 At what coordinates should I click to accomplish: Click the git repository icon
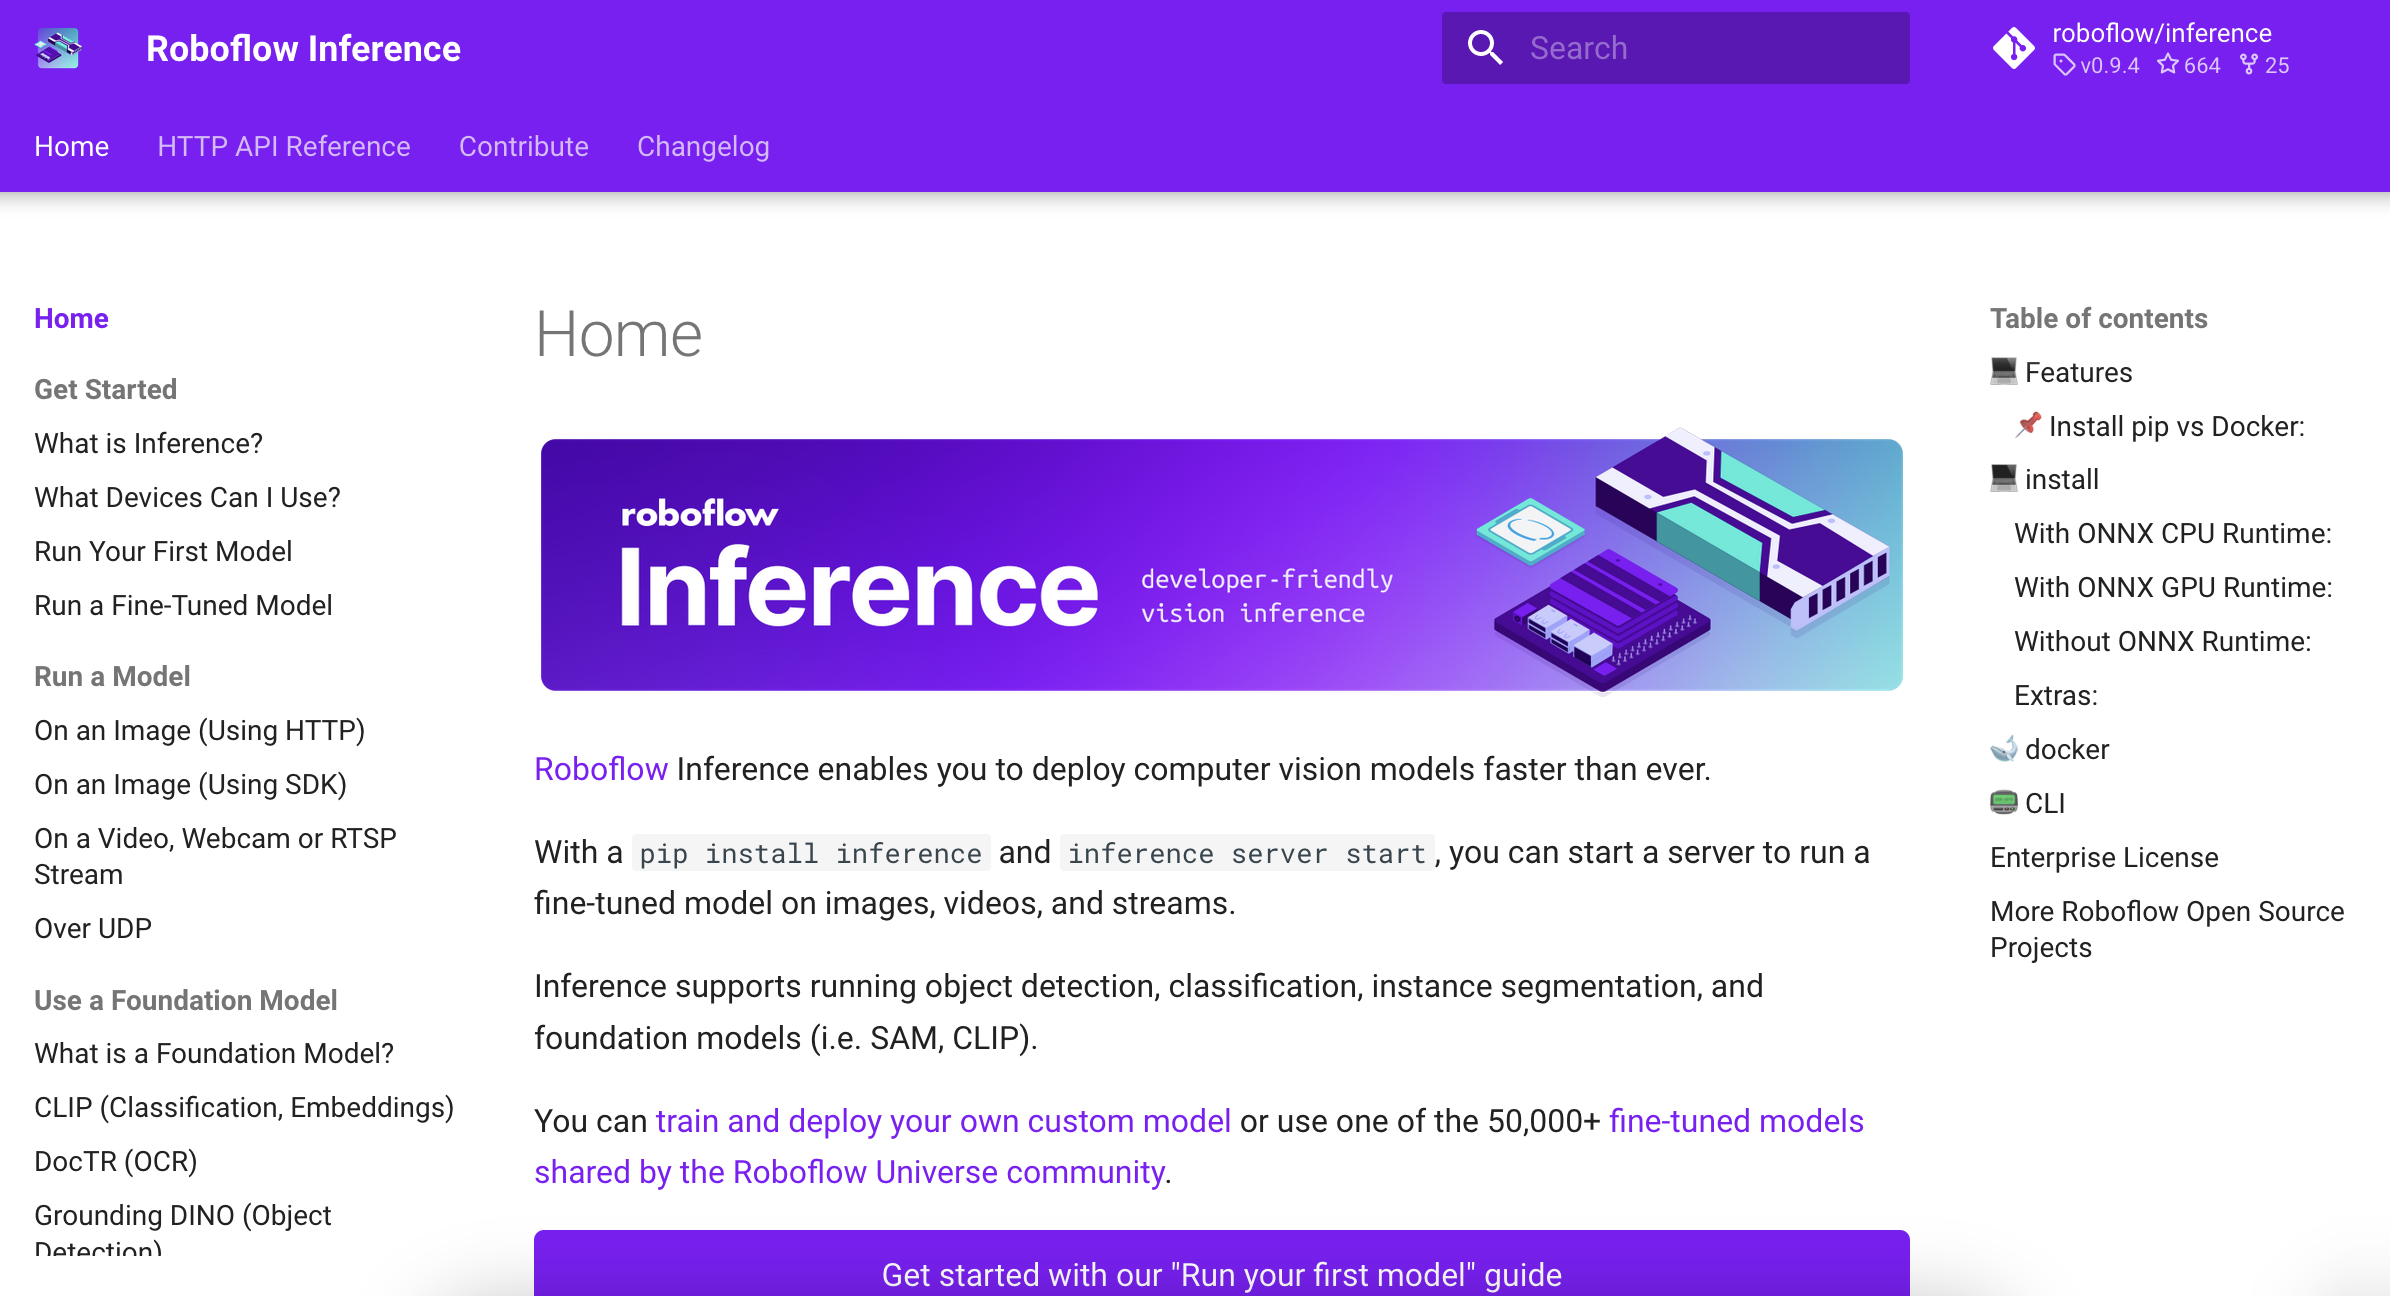coord(2013,48)
